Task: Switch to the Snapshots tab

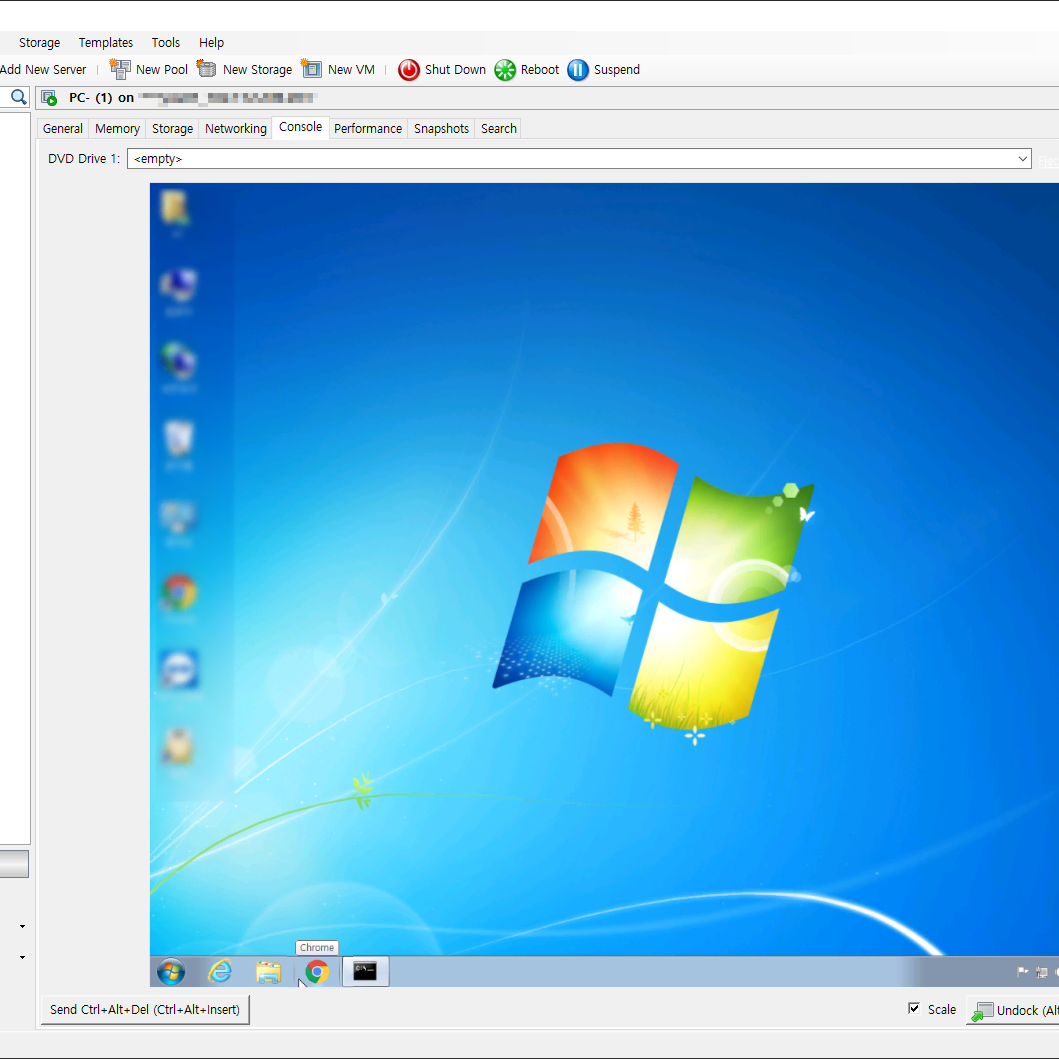Action: pos(441,128)
